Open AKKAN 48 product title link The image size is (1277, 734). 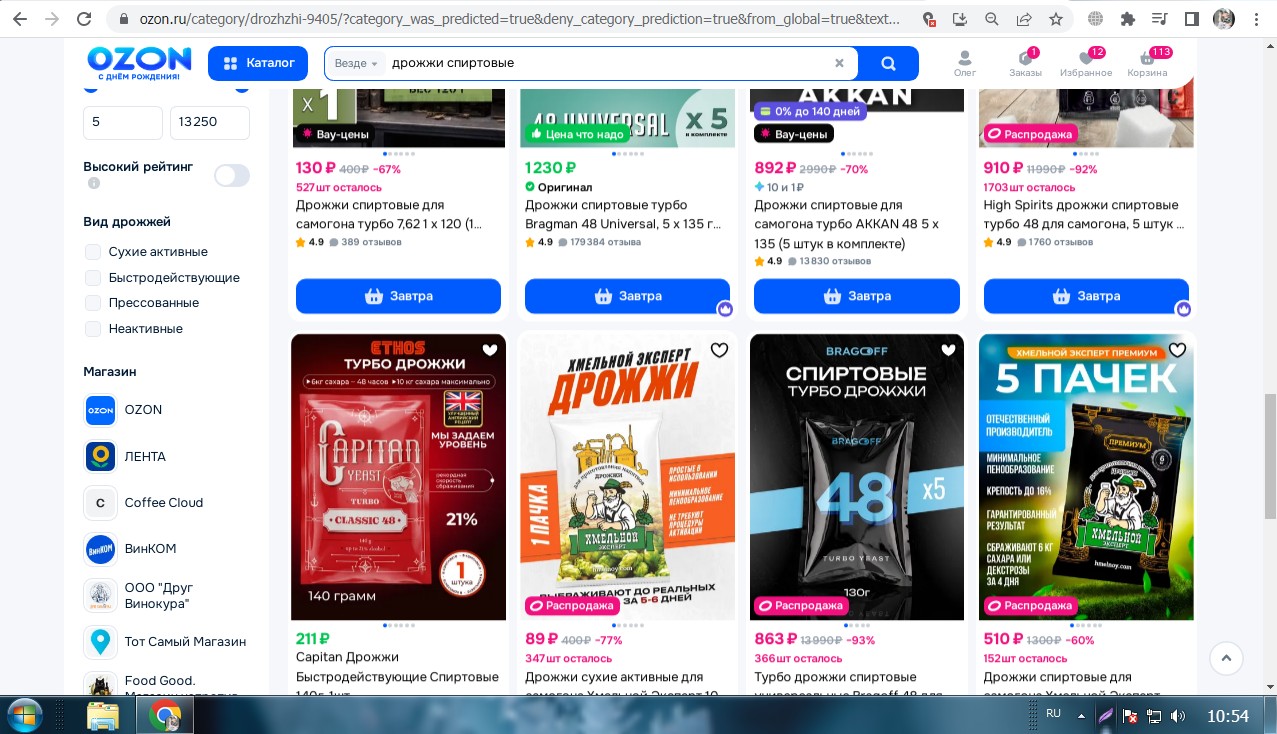pyautogui.click(x=849, y=224)
